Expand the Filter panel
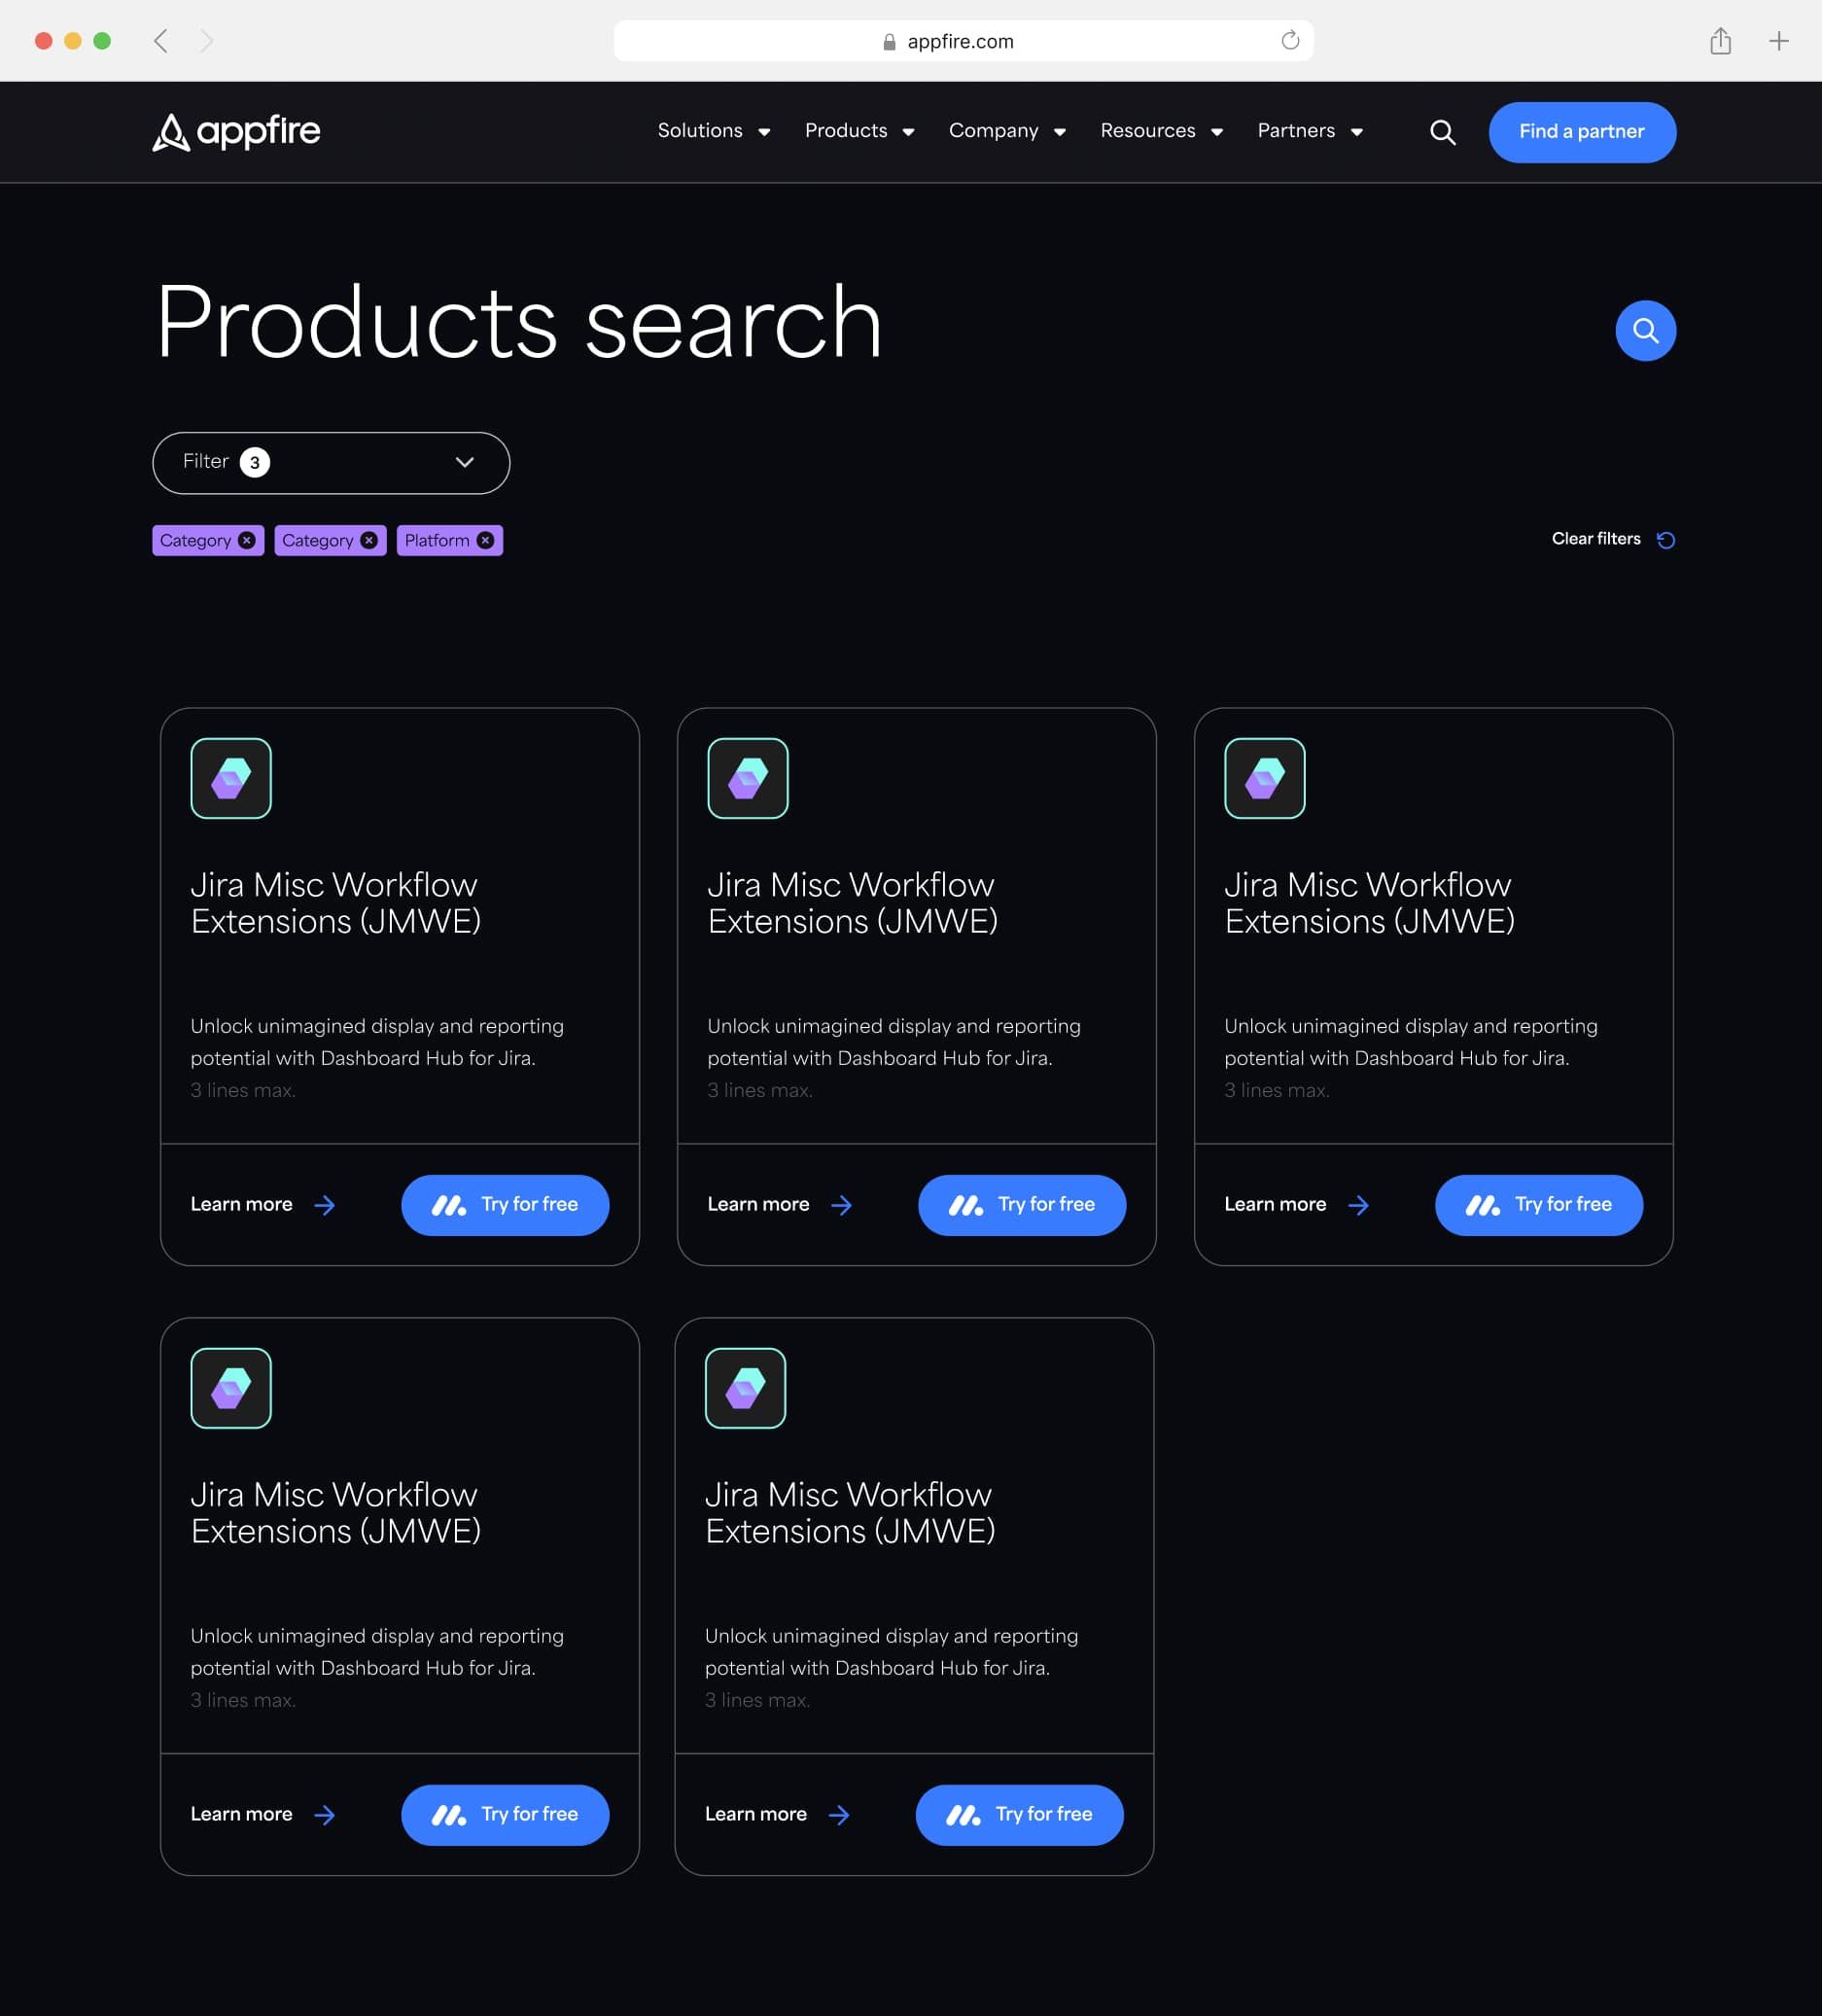1822x2016 pixels. [x=330, y=462]
